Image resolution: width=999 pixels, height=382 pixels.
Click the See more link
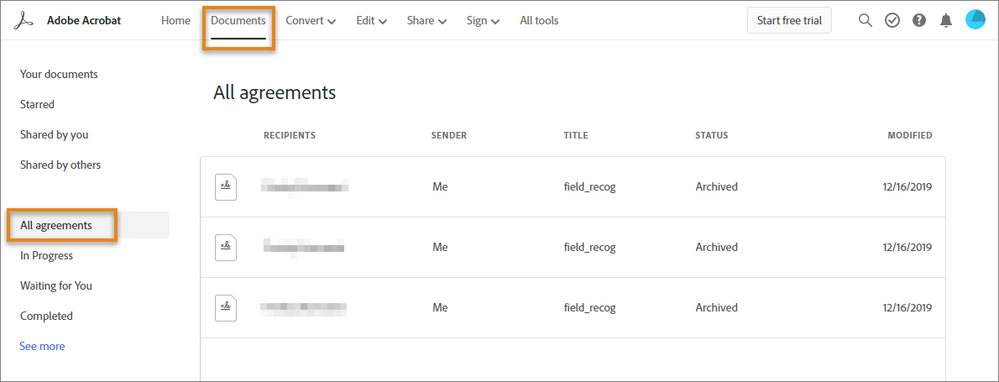click(x=42, y=346)
